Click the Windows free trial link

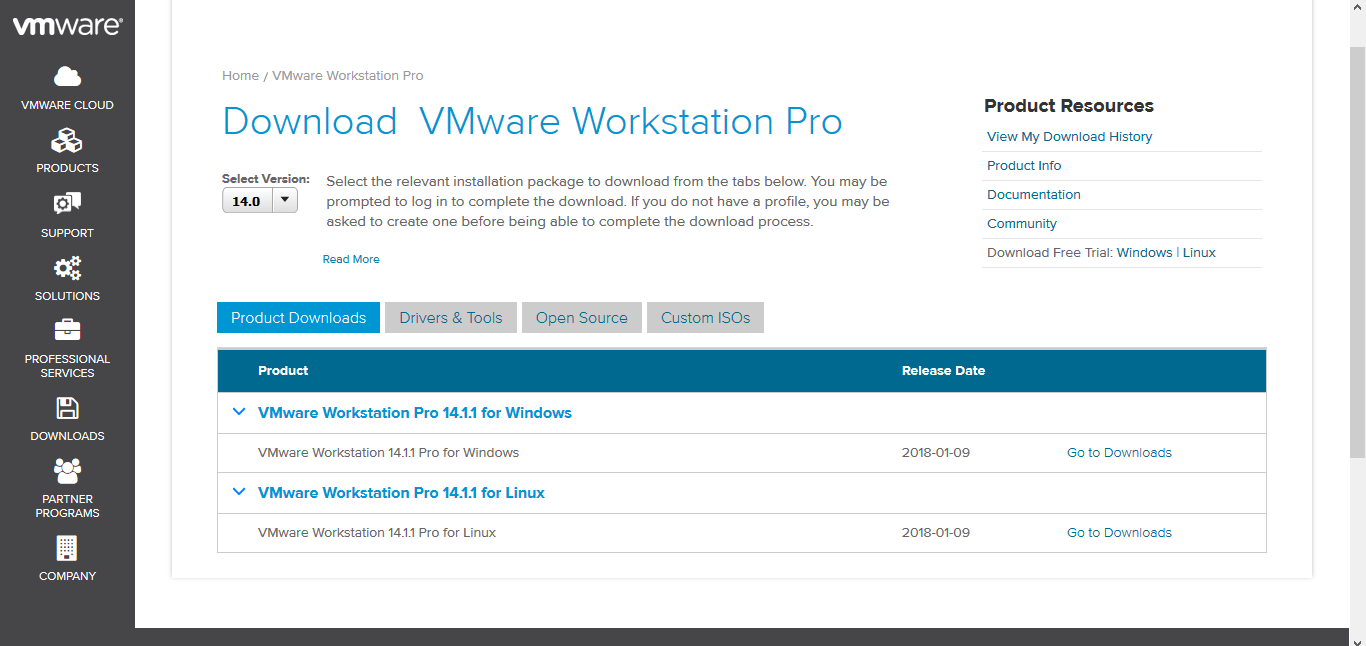click(1144, 253)
